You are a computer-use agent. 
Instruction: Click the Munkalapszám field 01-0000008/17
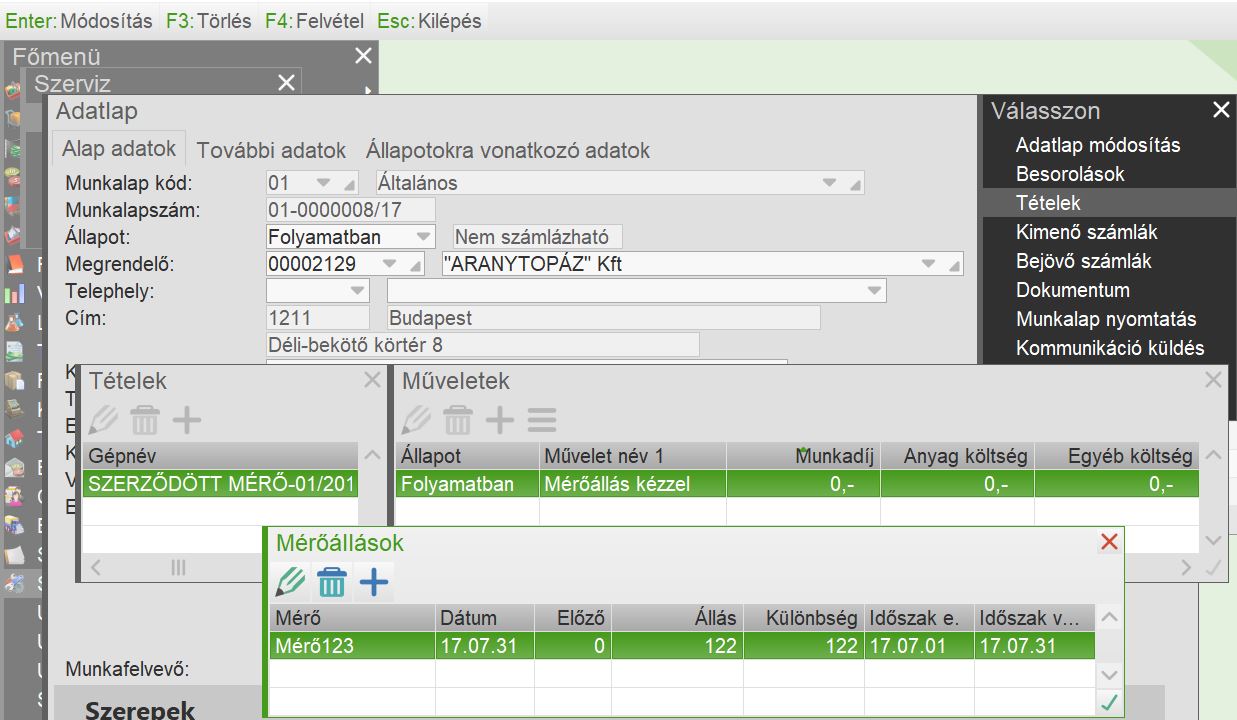[x=351, y=210]
